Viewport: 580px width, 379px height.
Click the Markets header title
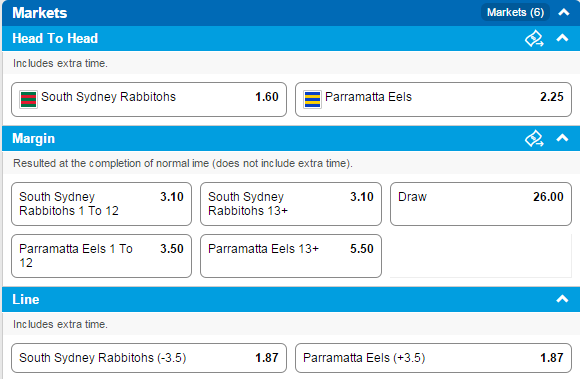pos(40,13)
